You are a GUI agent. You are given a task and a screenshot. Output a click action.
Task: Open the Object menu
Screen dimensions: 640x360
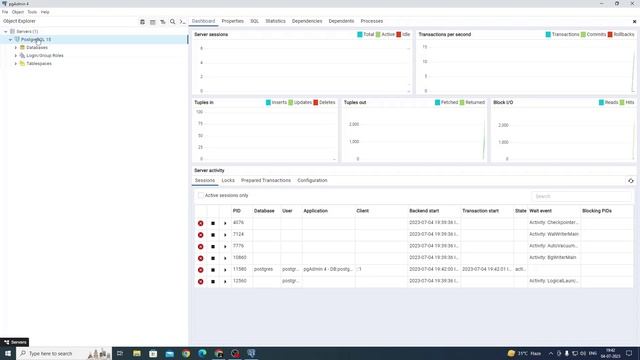18,12
